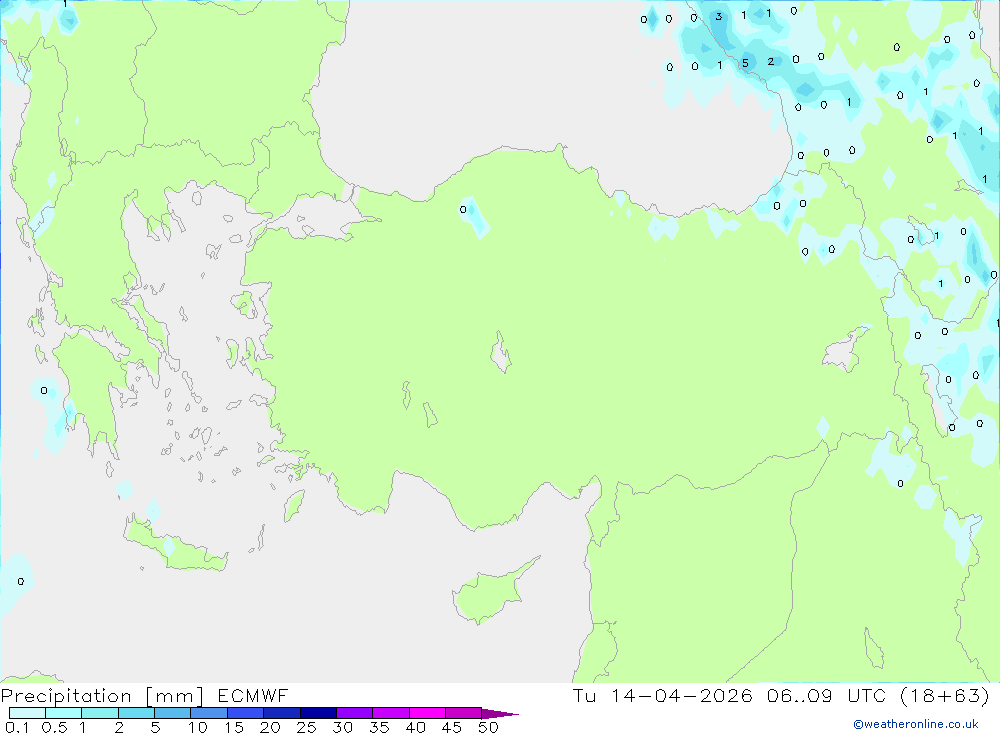Image resolution: width=1000 pixels, height=733 pixels.
Task: Click the 15–20 mm legend swatch
Action: (245, 713)
